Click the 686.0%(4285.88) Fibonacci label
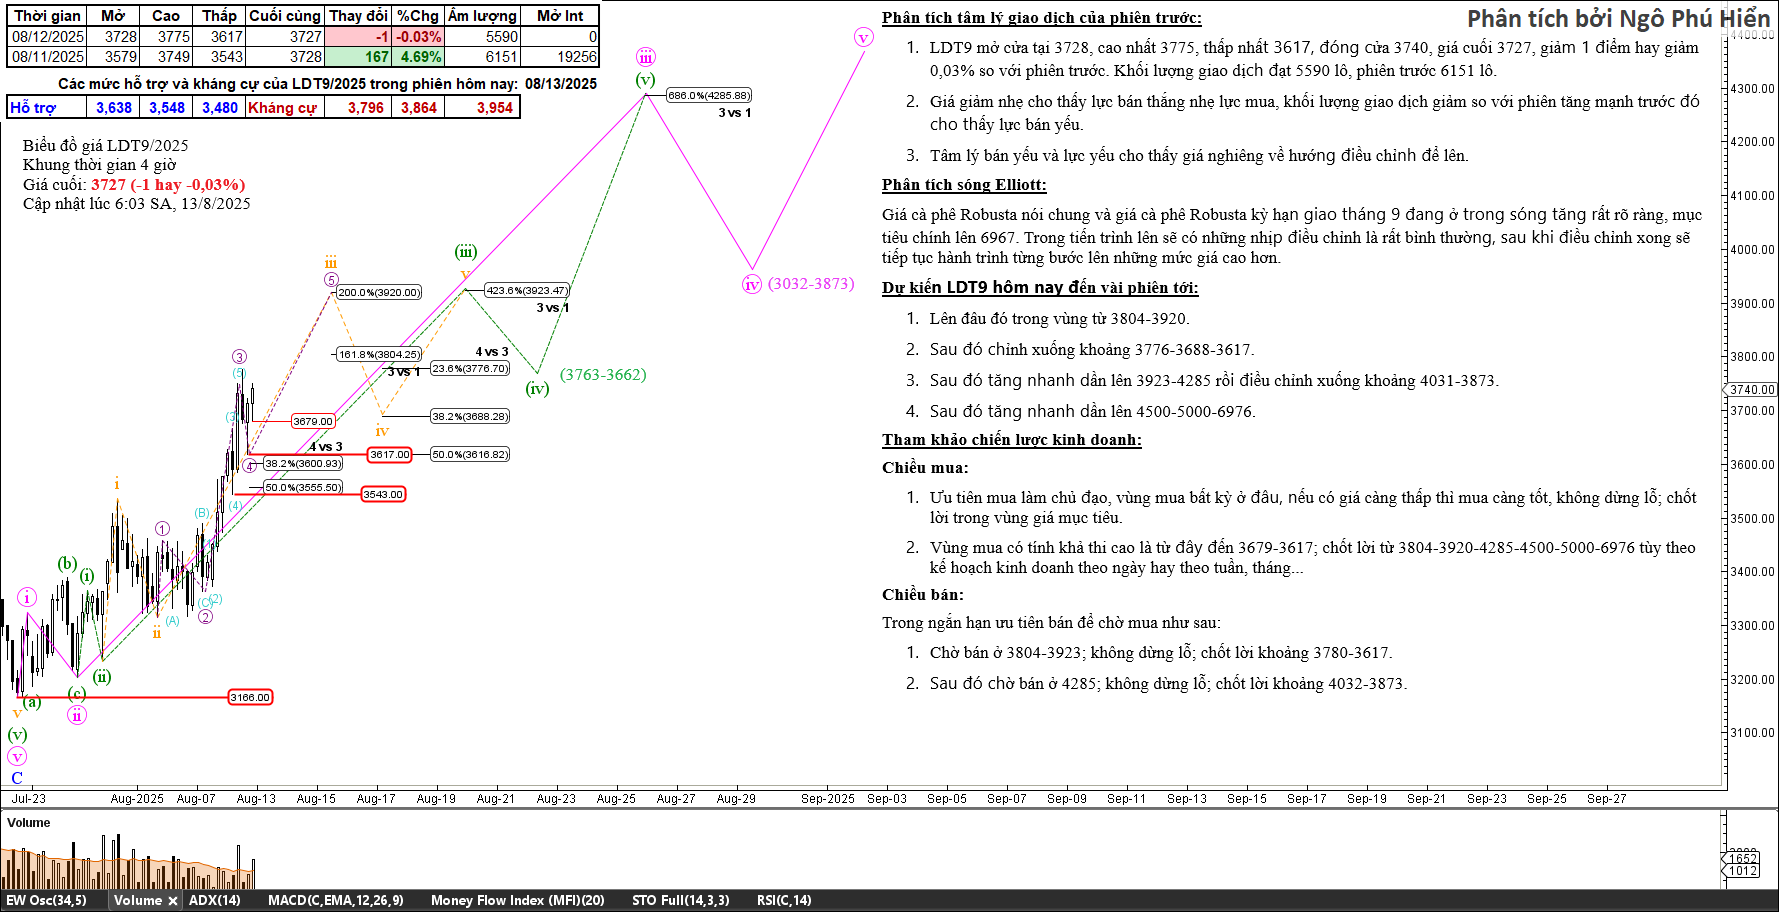Screen dimensions: 1779x912 [708, 96]
